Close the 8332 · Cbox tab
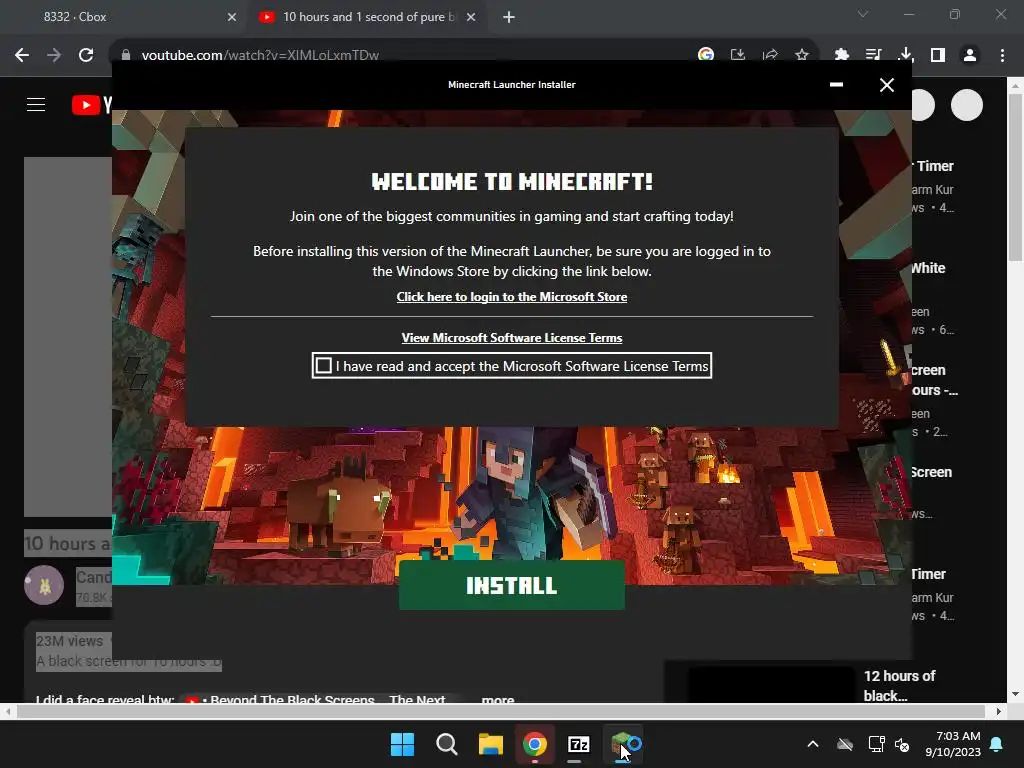The height and width of the screenshot is (768, 1024). click(x=232, y=17)
